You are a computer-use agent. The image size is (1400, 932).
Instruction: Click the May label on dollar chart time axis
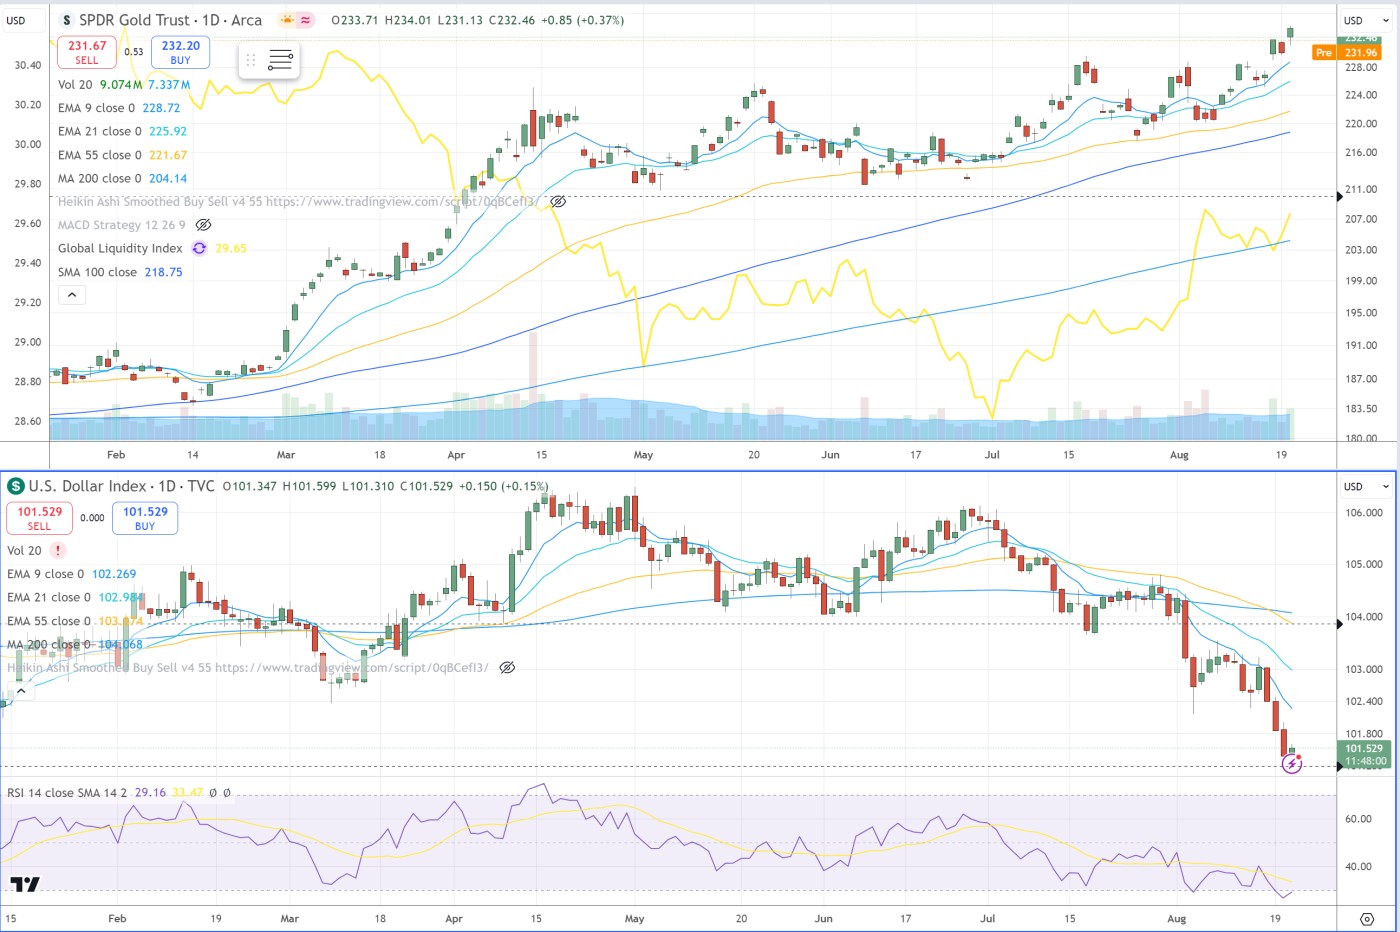tap(632, 918)
